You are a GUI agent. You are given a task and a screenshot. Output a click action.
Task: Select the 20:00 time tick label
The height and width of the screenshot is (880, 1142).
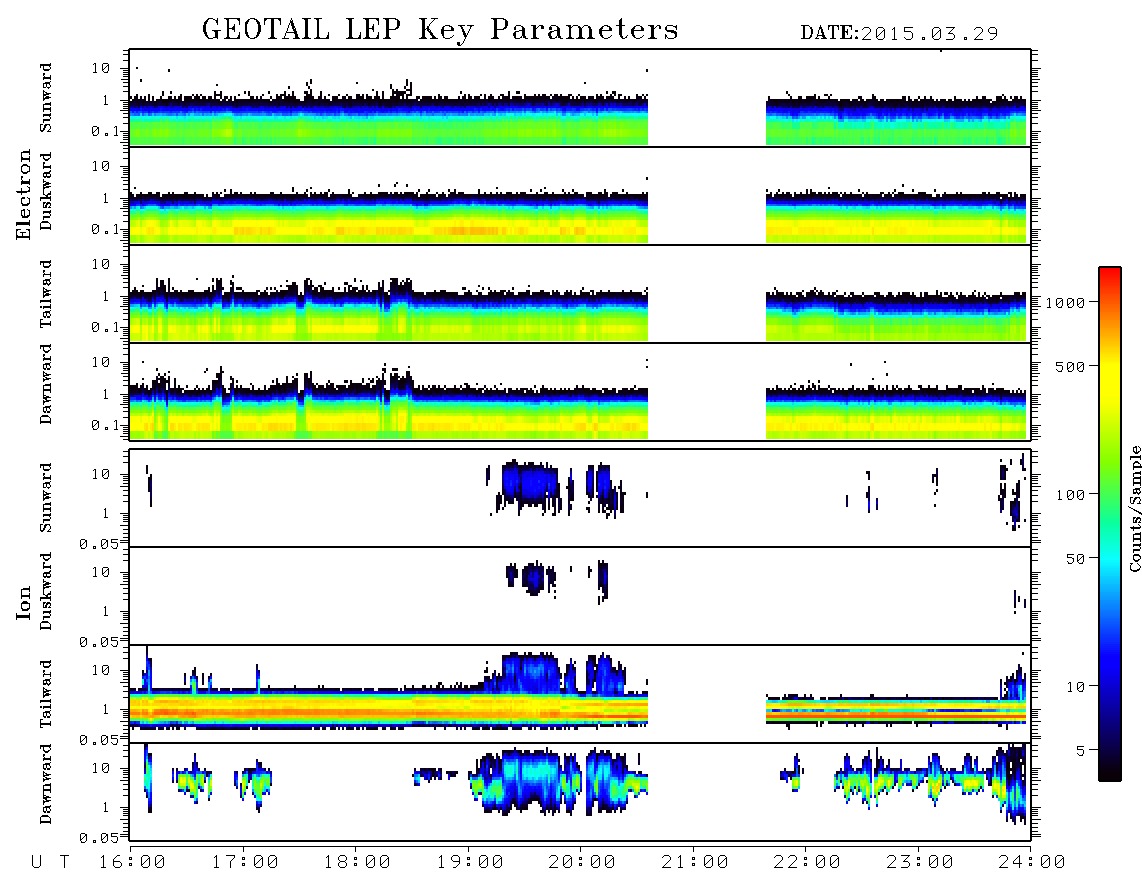(x=583, y=863)
